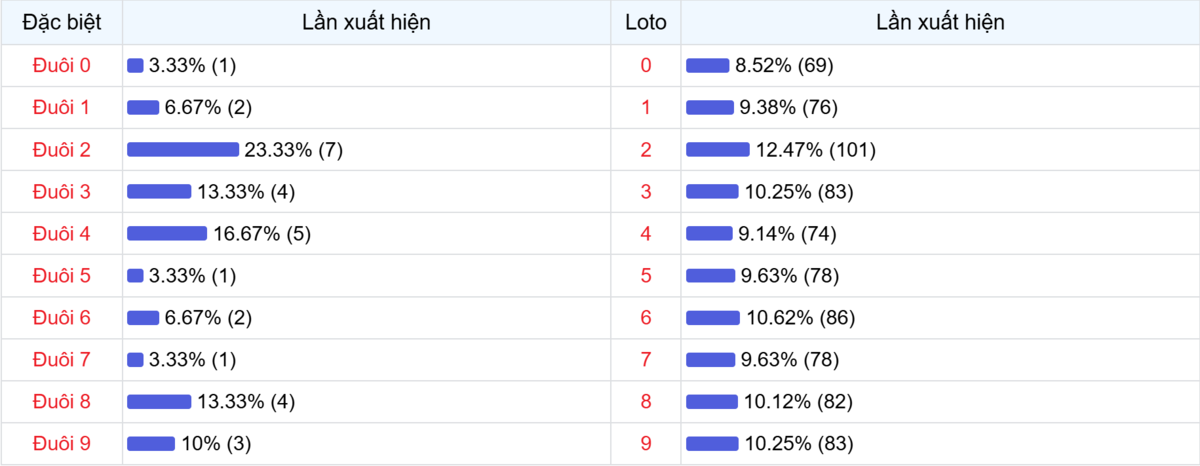The height and width of the screenshot is (466, 1200).
Task: Click Loto number 8 label
Action: tap(645, 402)
